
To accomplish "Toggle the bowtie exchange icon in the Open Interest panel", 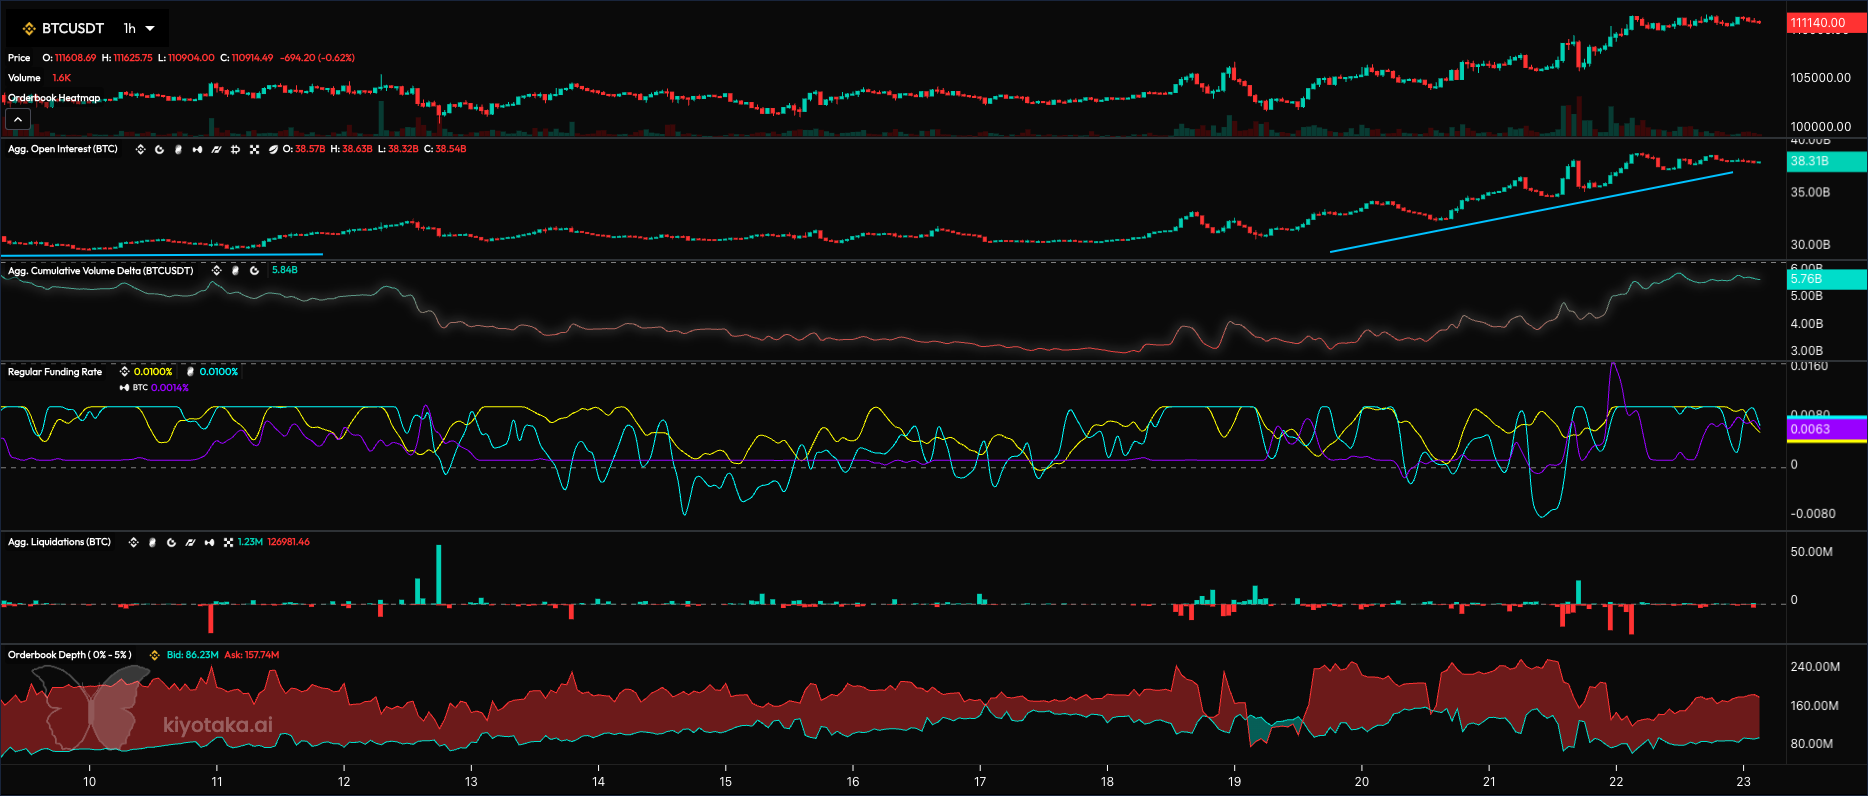I will [x=197, y=149].
